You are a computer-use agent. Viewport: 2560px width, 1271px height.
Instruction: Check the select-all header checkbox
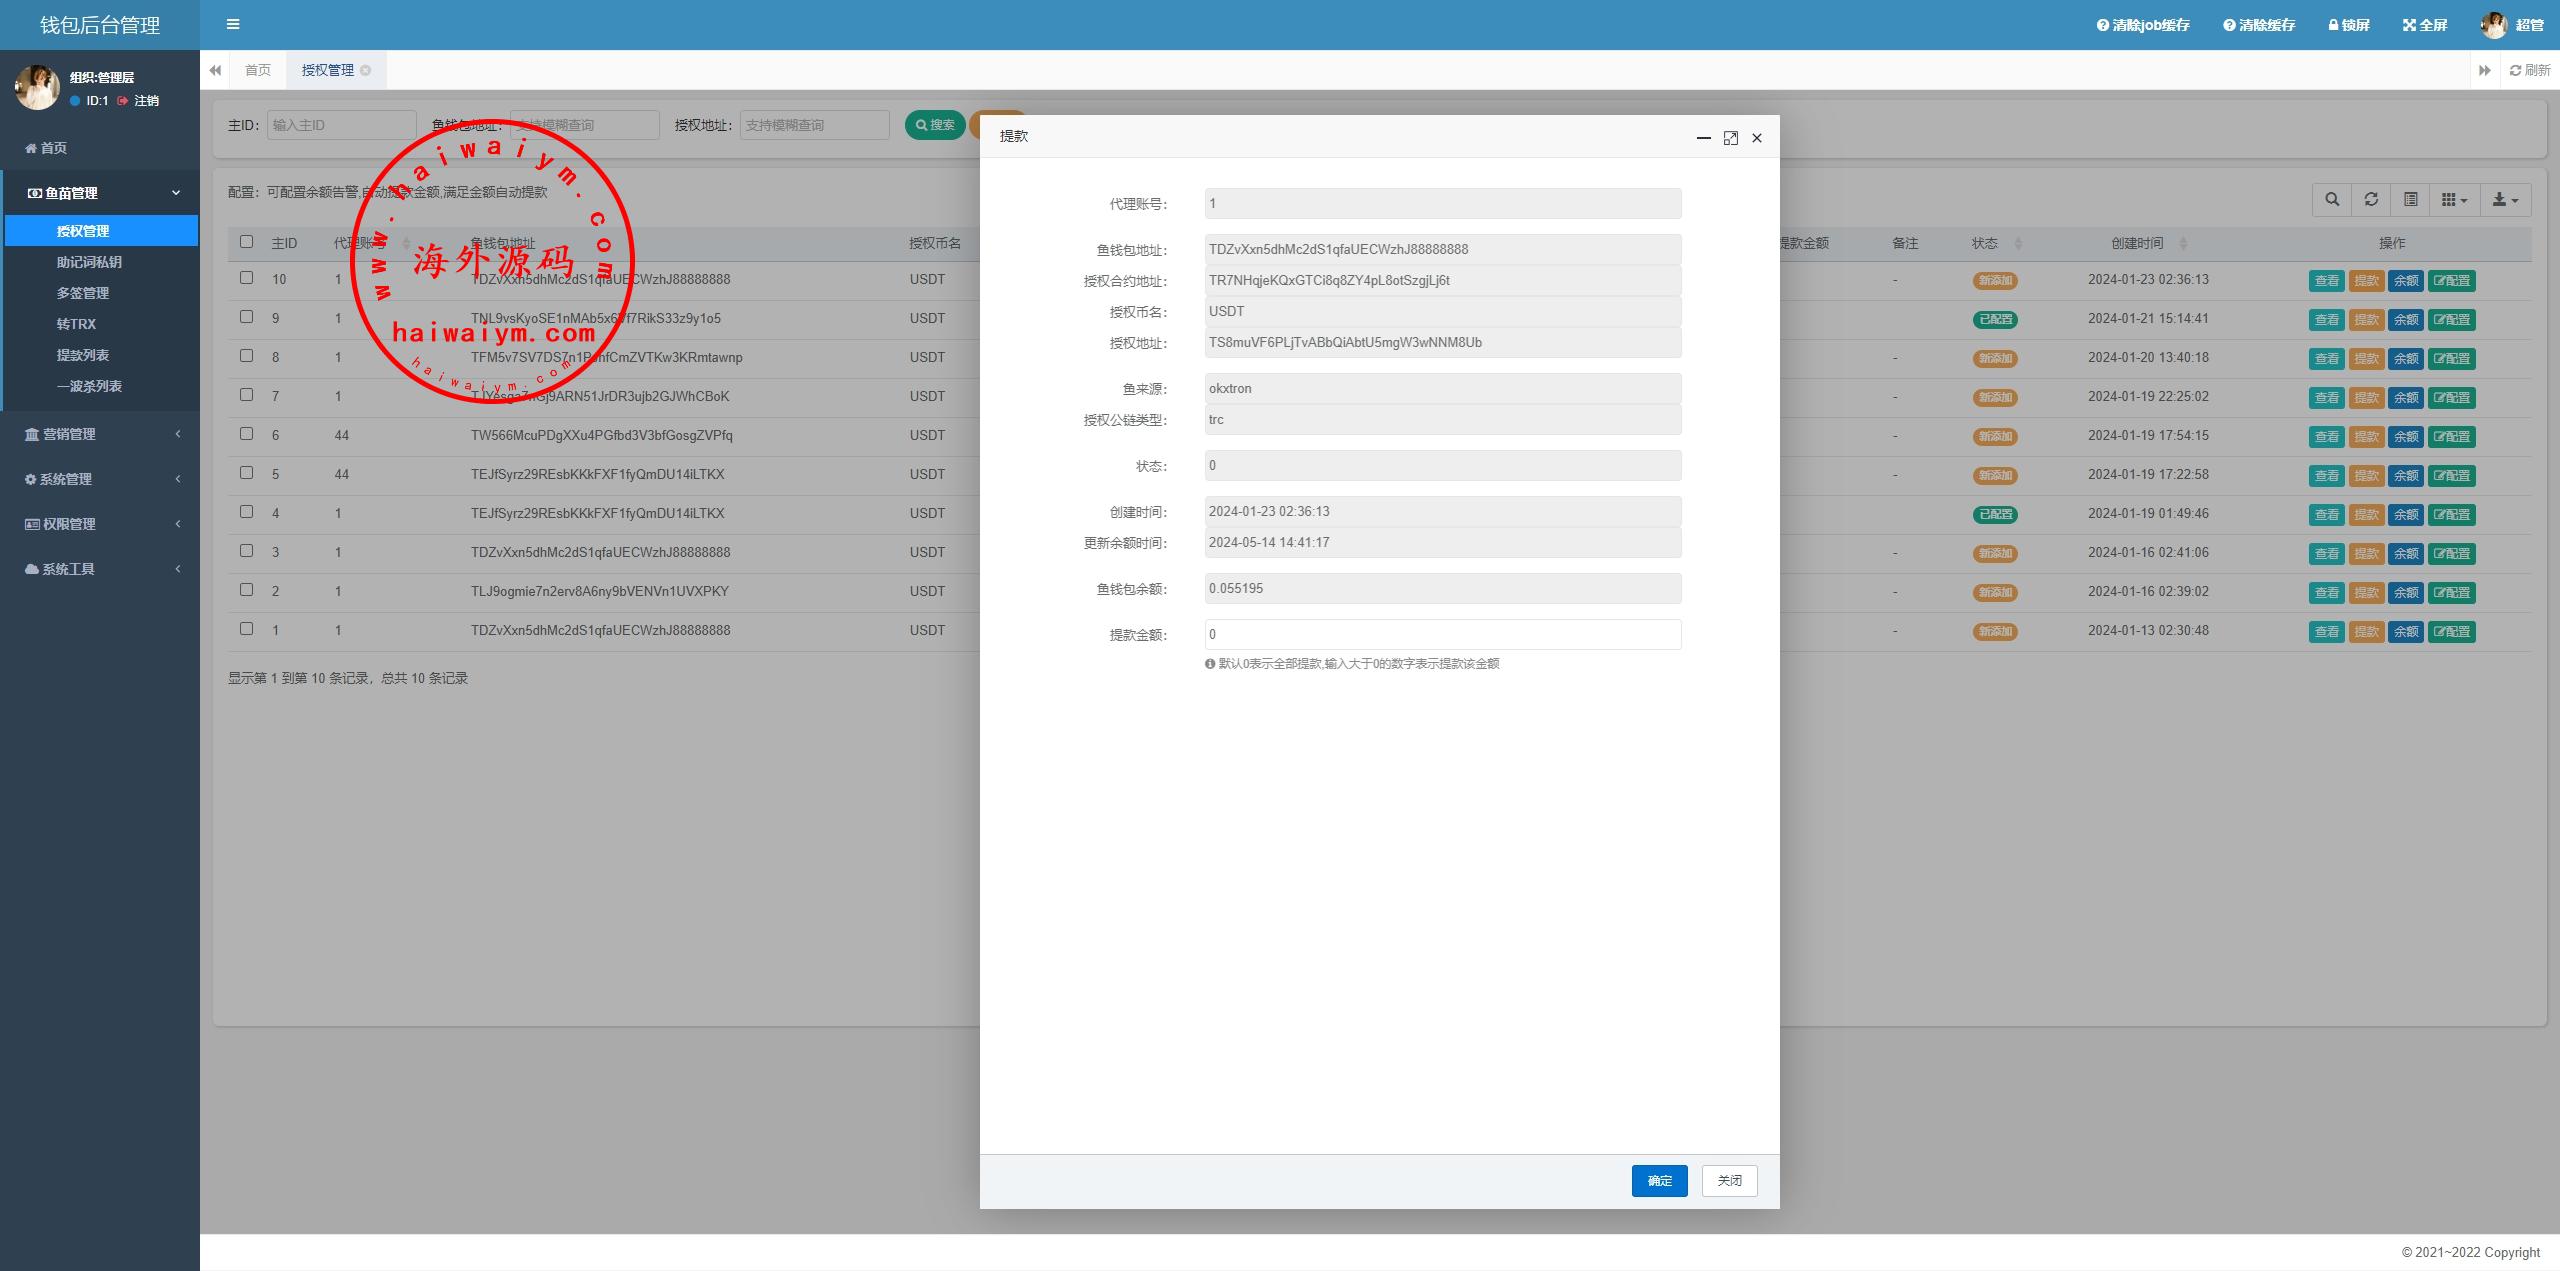[246, 242]
